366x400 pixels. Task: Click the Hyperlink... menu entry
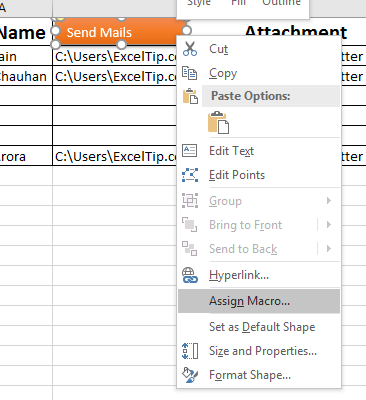259,275
